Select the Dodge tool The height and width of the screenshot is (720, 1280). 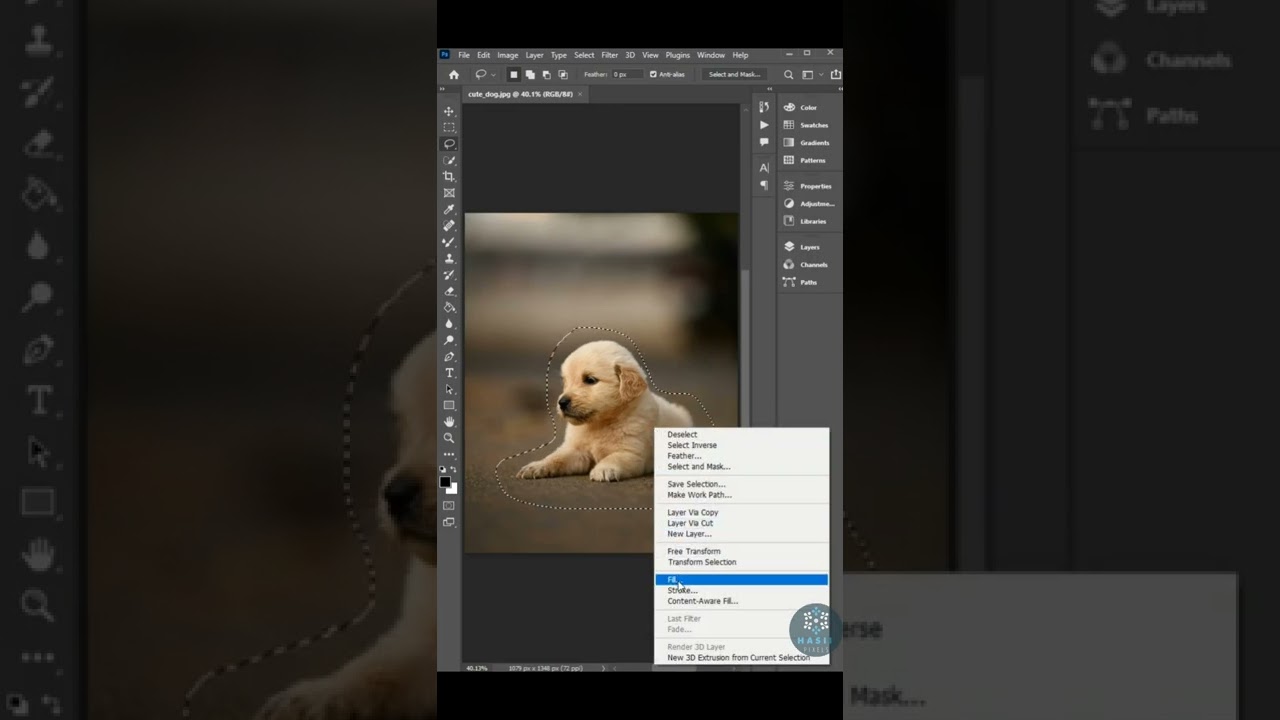coord(449,340)
